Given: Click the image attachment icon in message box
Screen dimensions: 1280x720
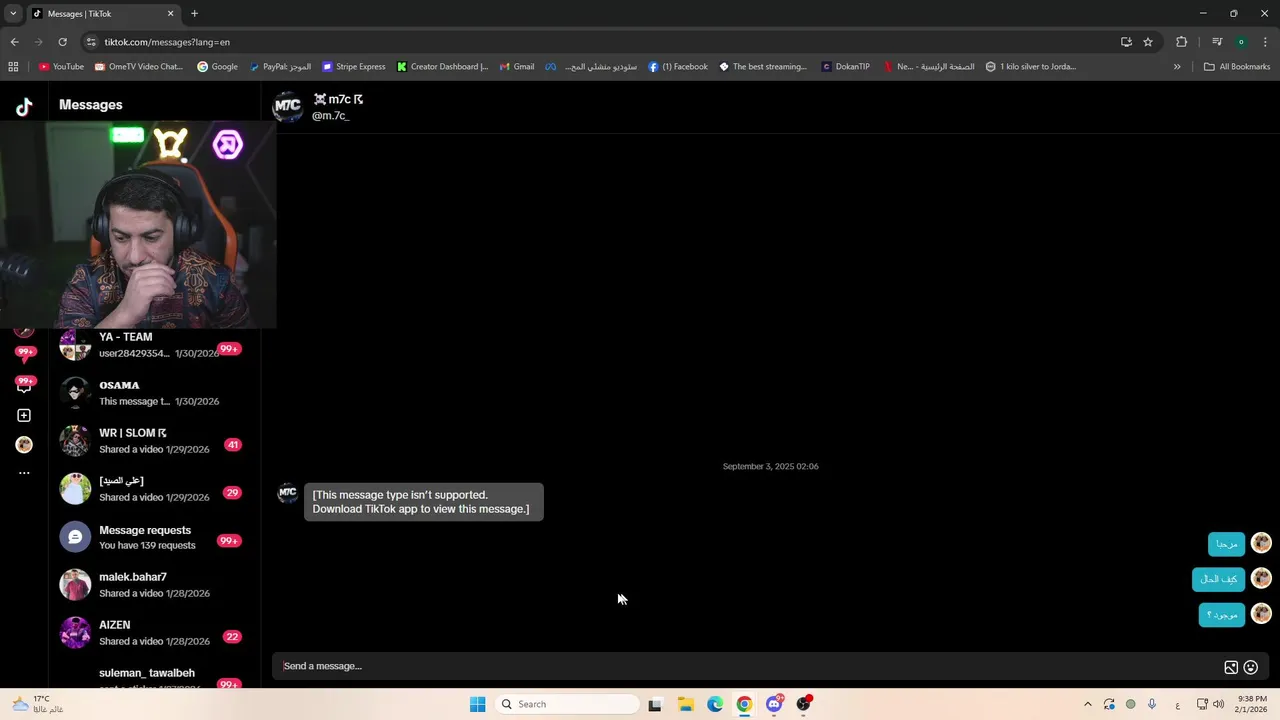Looking at the screenshot, I should 1231,667.
